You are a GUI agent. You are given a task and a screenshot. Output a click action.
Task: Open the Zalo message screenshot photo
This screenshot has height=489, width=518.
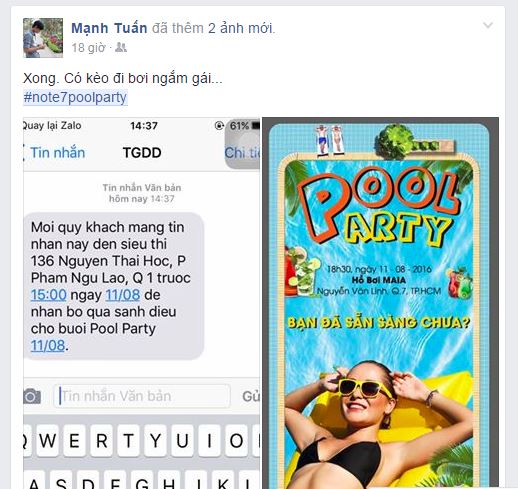(x=141, y=303)
